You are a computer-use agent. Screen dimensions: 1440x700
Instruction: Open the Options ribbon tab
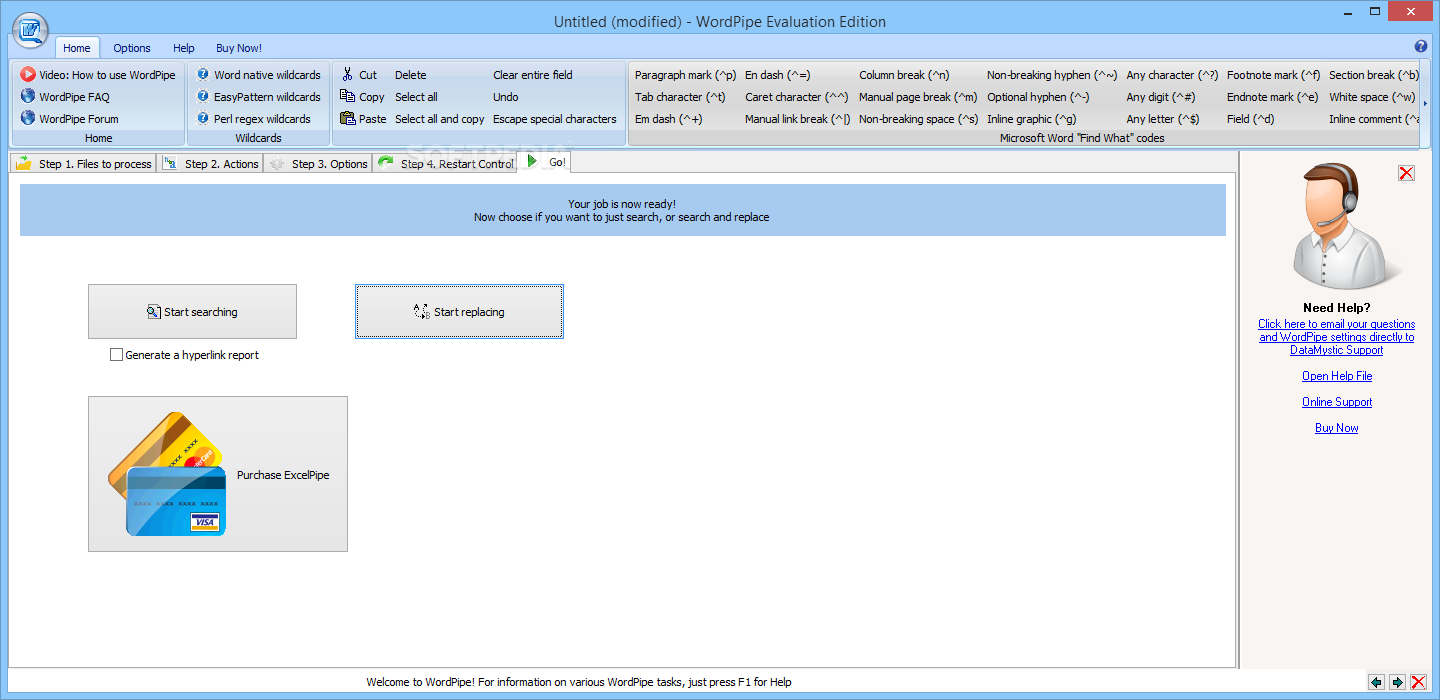click(132, 48)
